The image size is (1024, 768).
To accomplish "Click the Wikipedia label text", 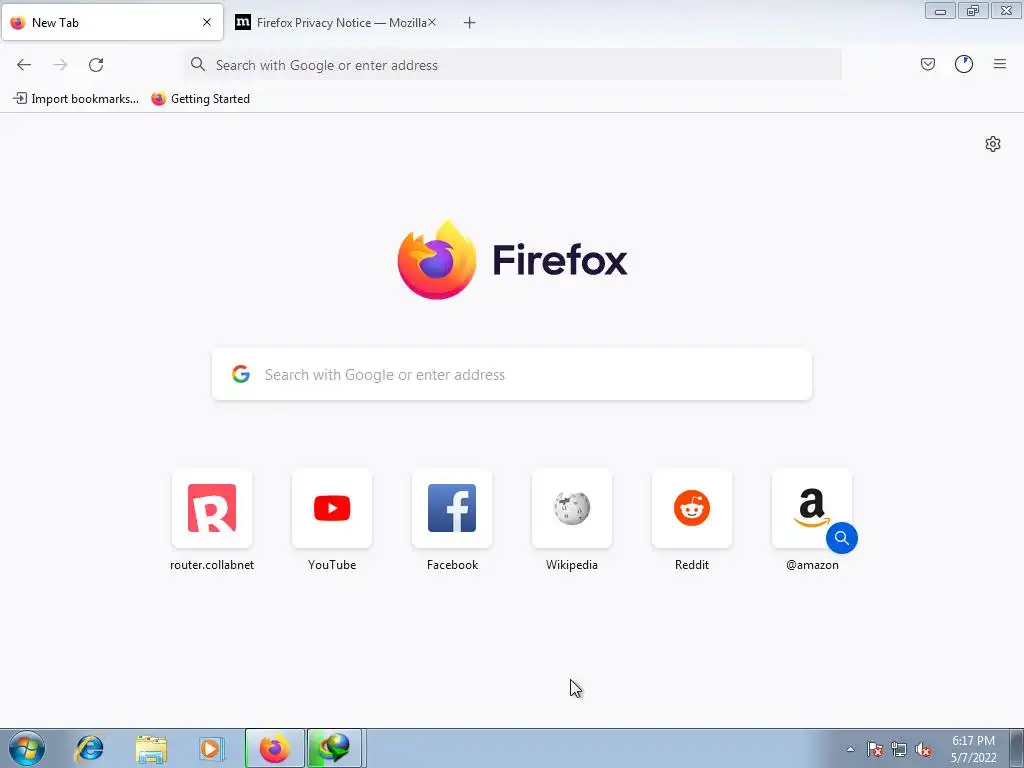I will click(x=572, y=565).
